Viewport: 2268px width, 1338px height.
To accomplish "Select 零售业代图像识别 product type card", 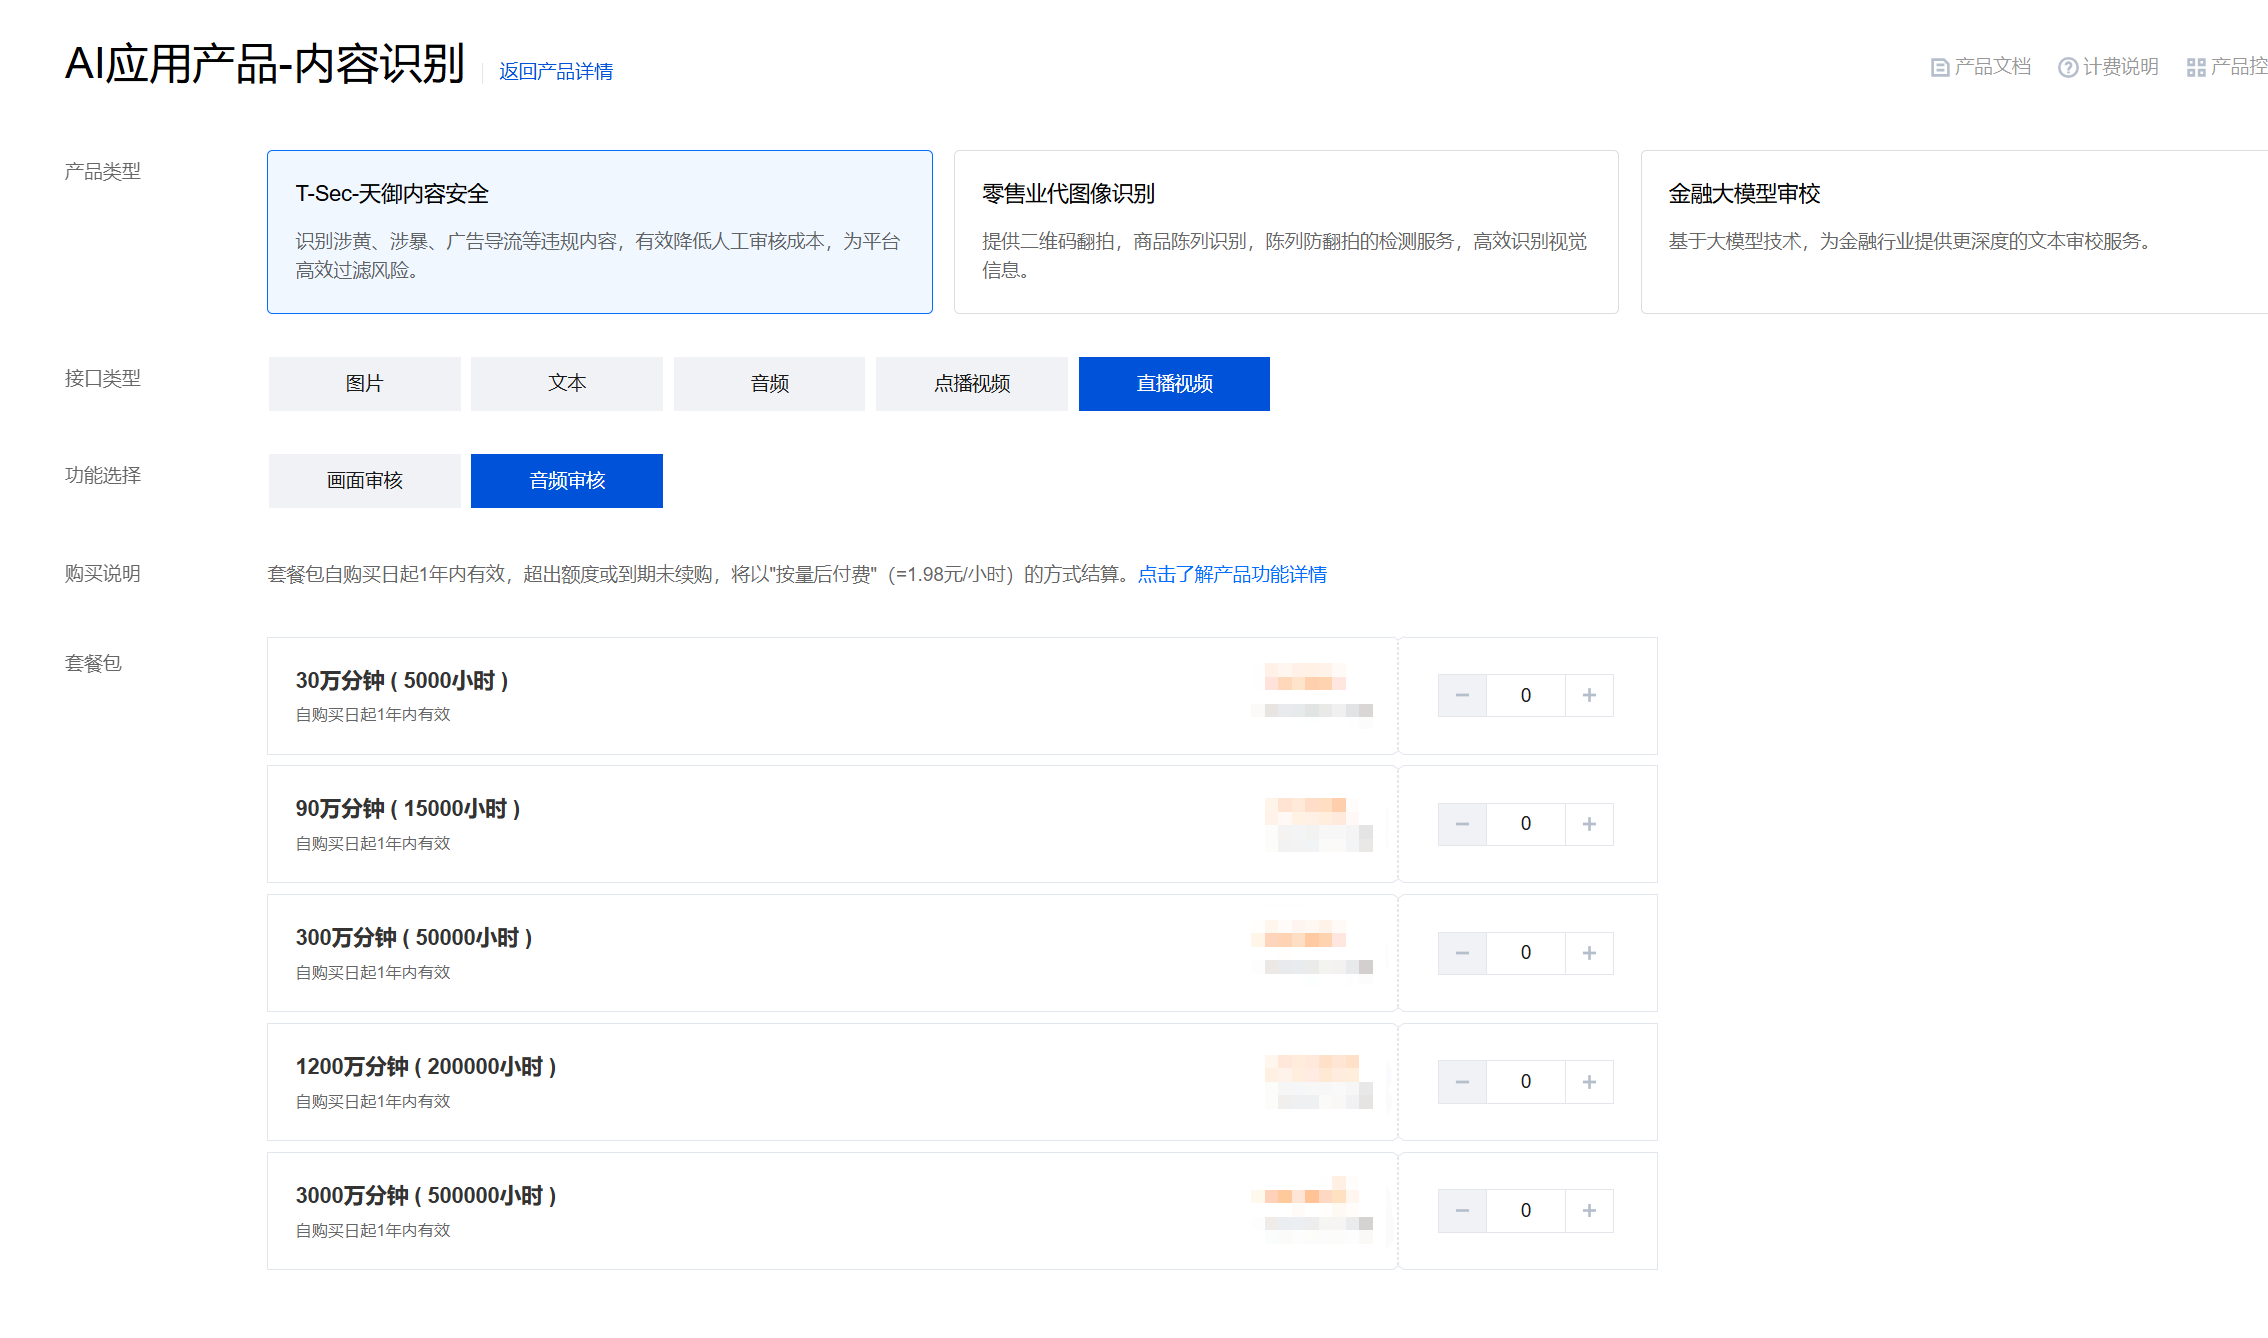I will pos(1285,231).
